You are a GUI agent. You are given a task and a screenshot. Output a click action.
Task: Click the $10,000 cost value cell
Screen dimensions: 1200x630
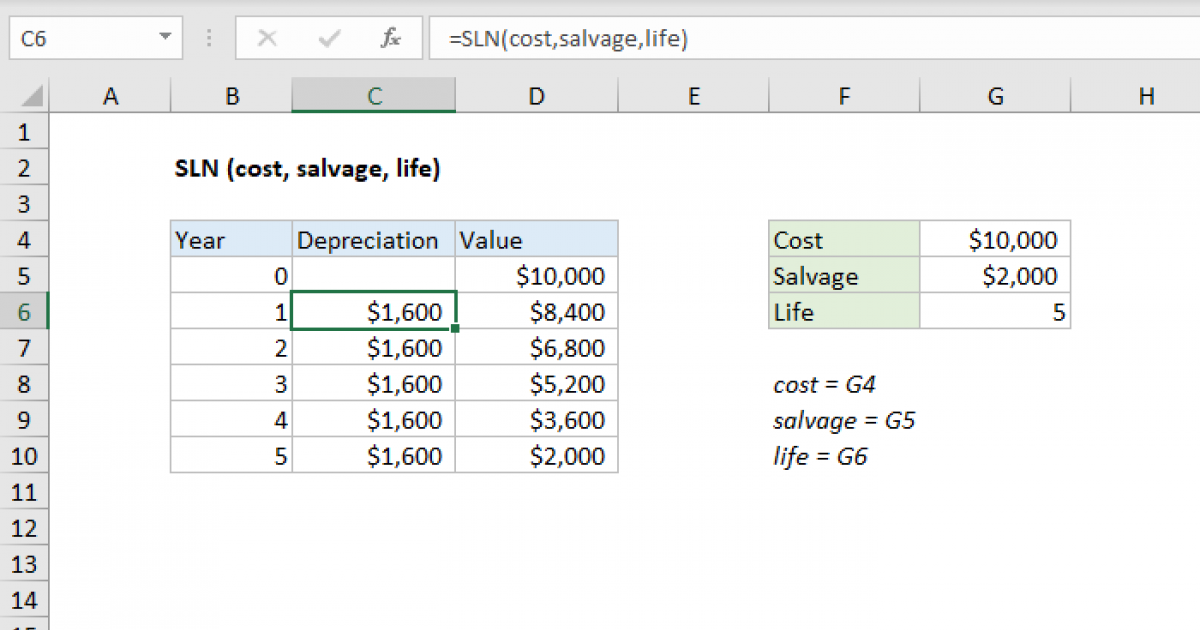pos(995,239)
